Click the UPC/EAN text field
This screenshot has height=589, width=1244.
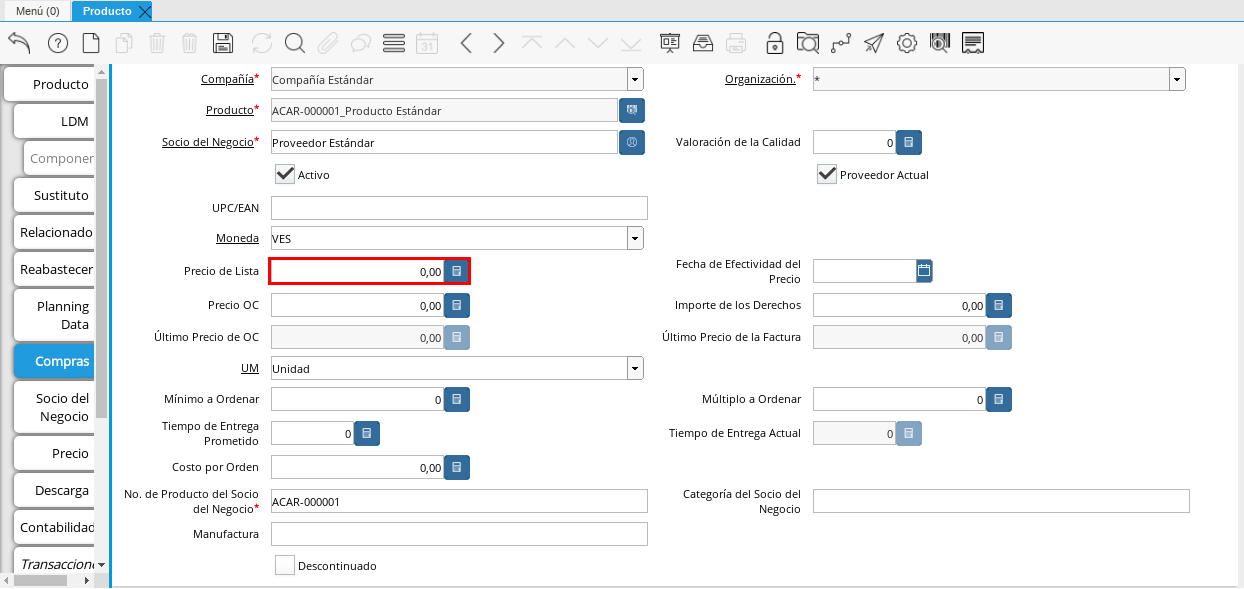(x=459, y=208)
